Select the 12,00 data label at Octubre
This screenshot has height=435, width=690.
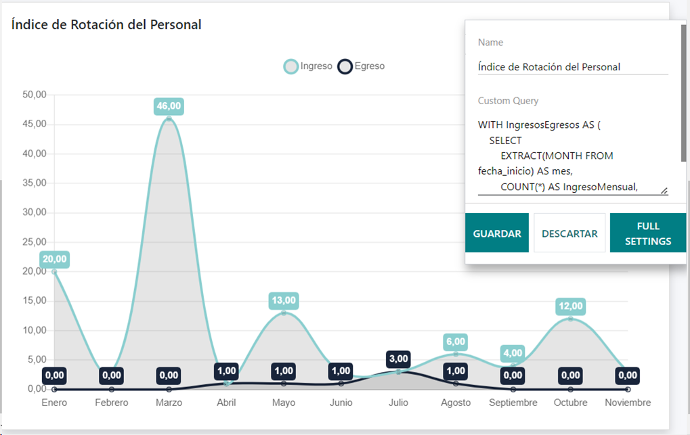click(571, 306)
